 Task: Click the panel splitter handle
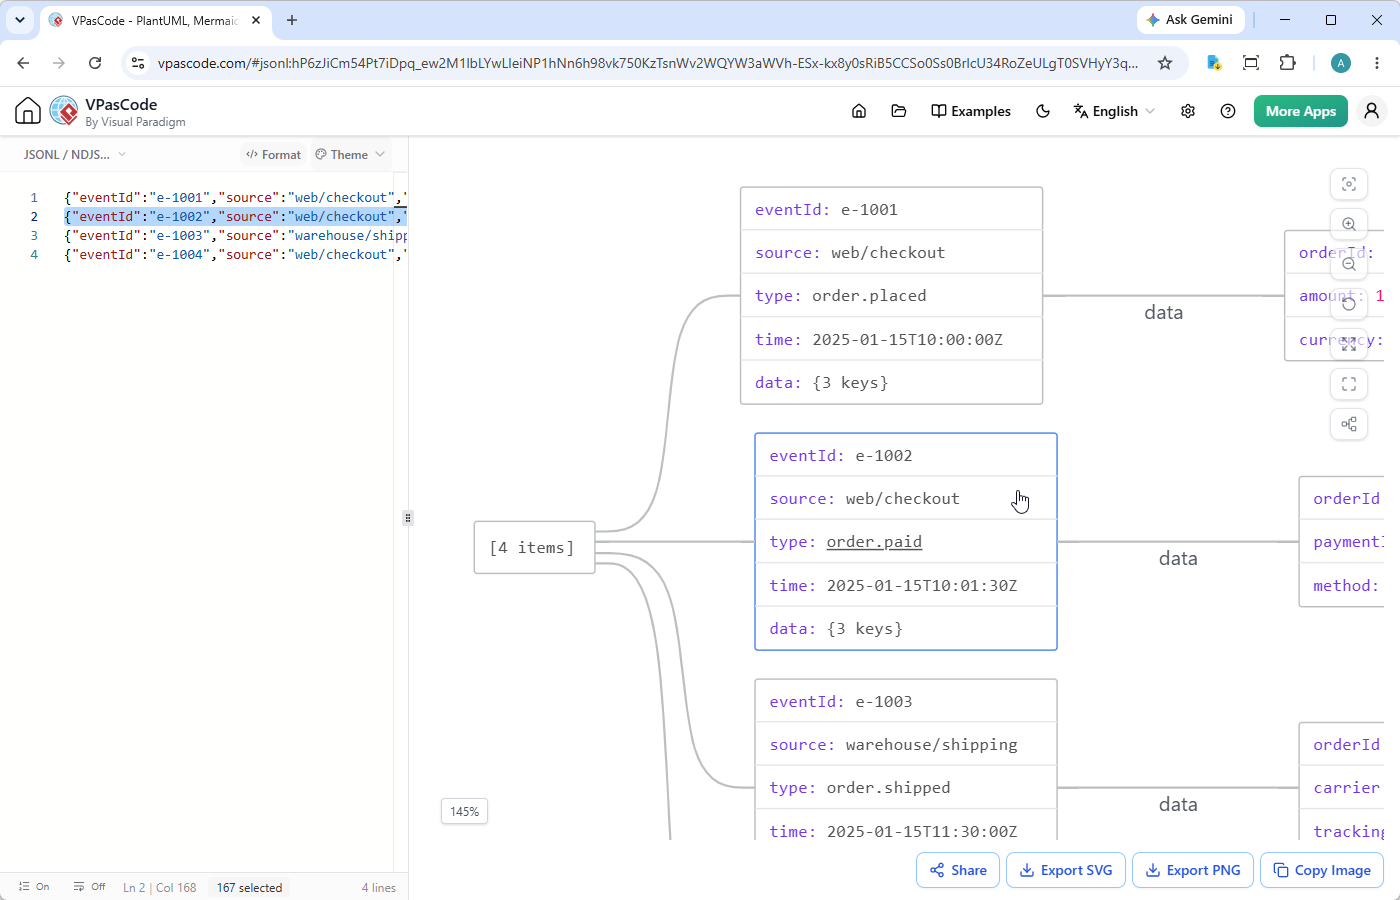click(408, 518)
